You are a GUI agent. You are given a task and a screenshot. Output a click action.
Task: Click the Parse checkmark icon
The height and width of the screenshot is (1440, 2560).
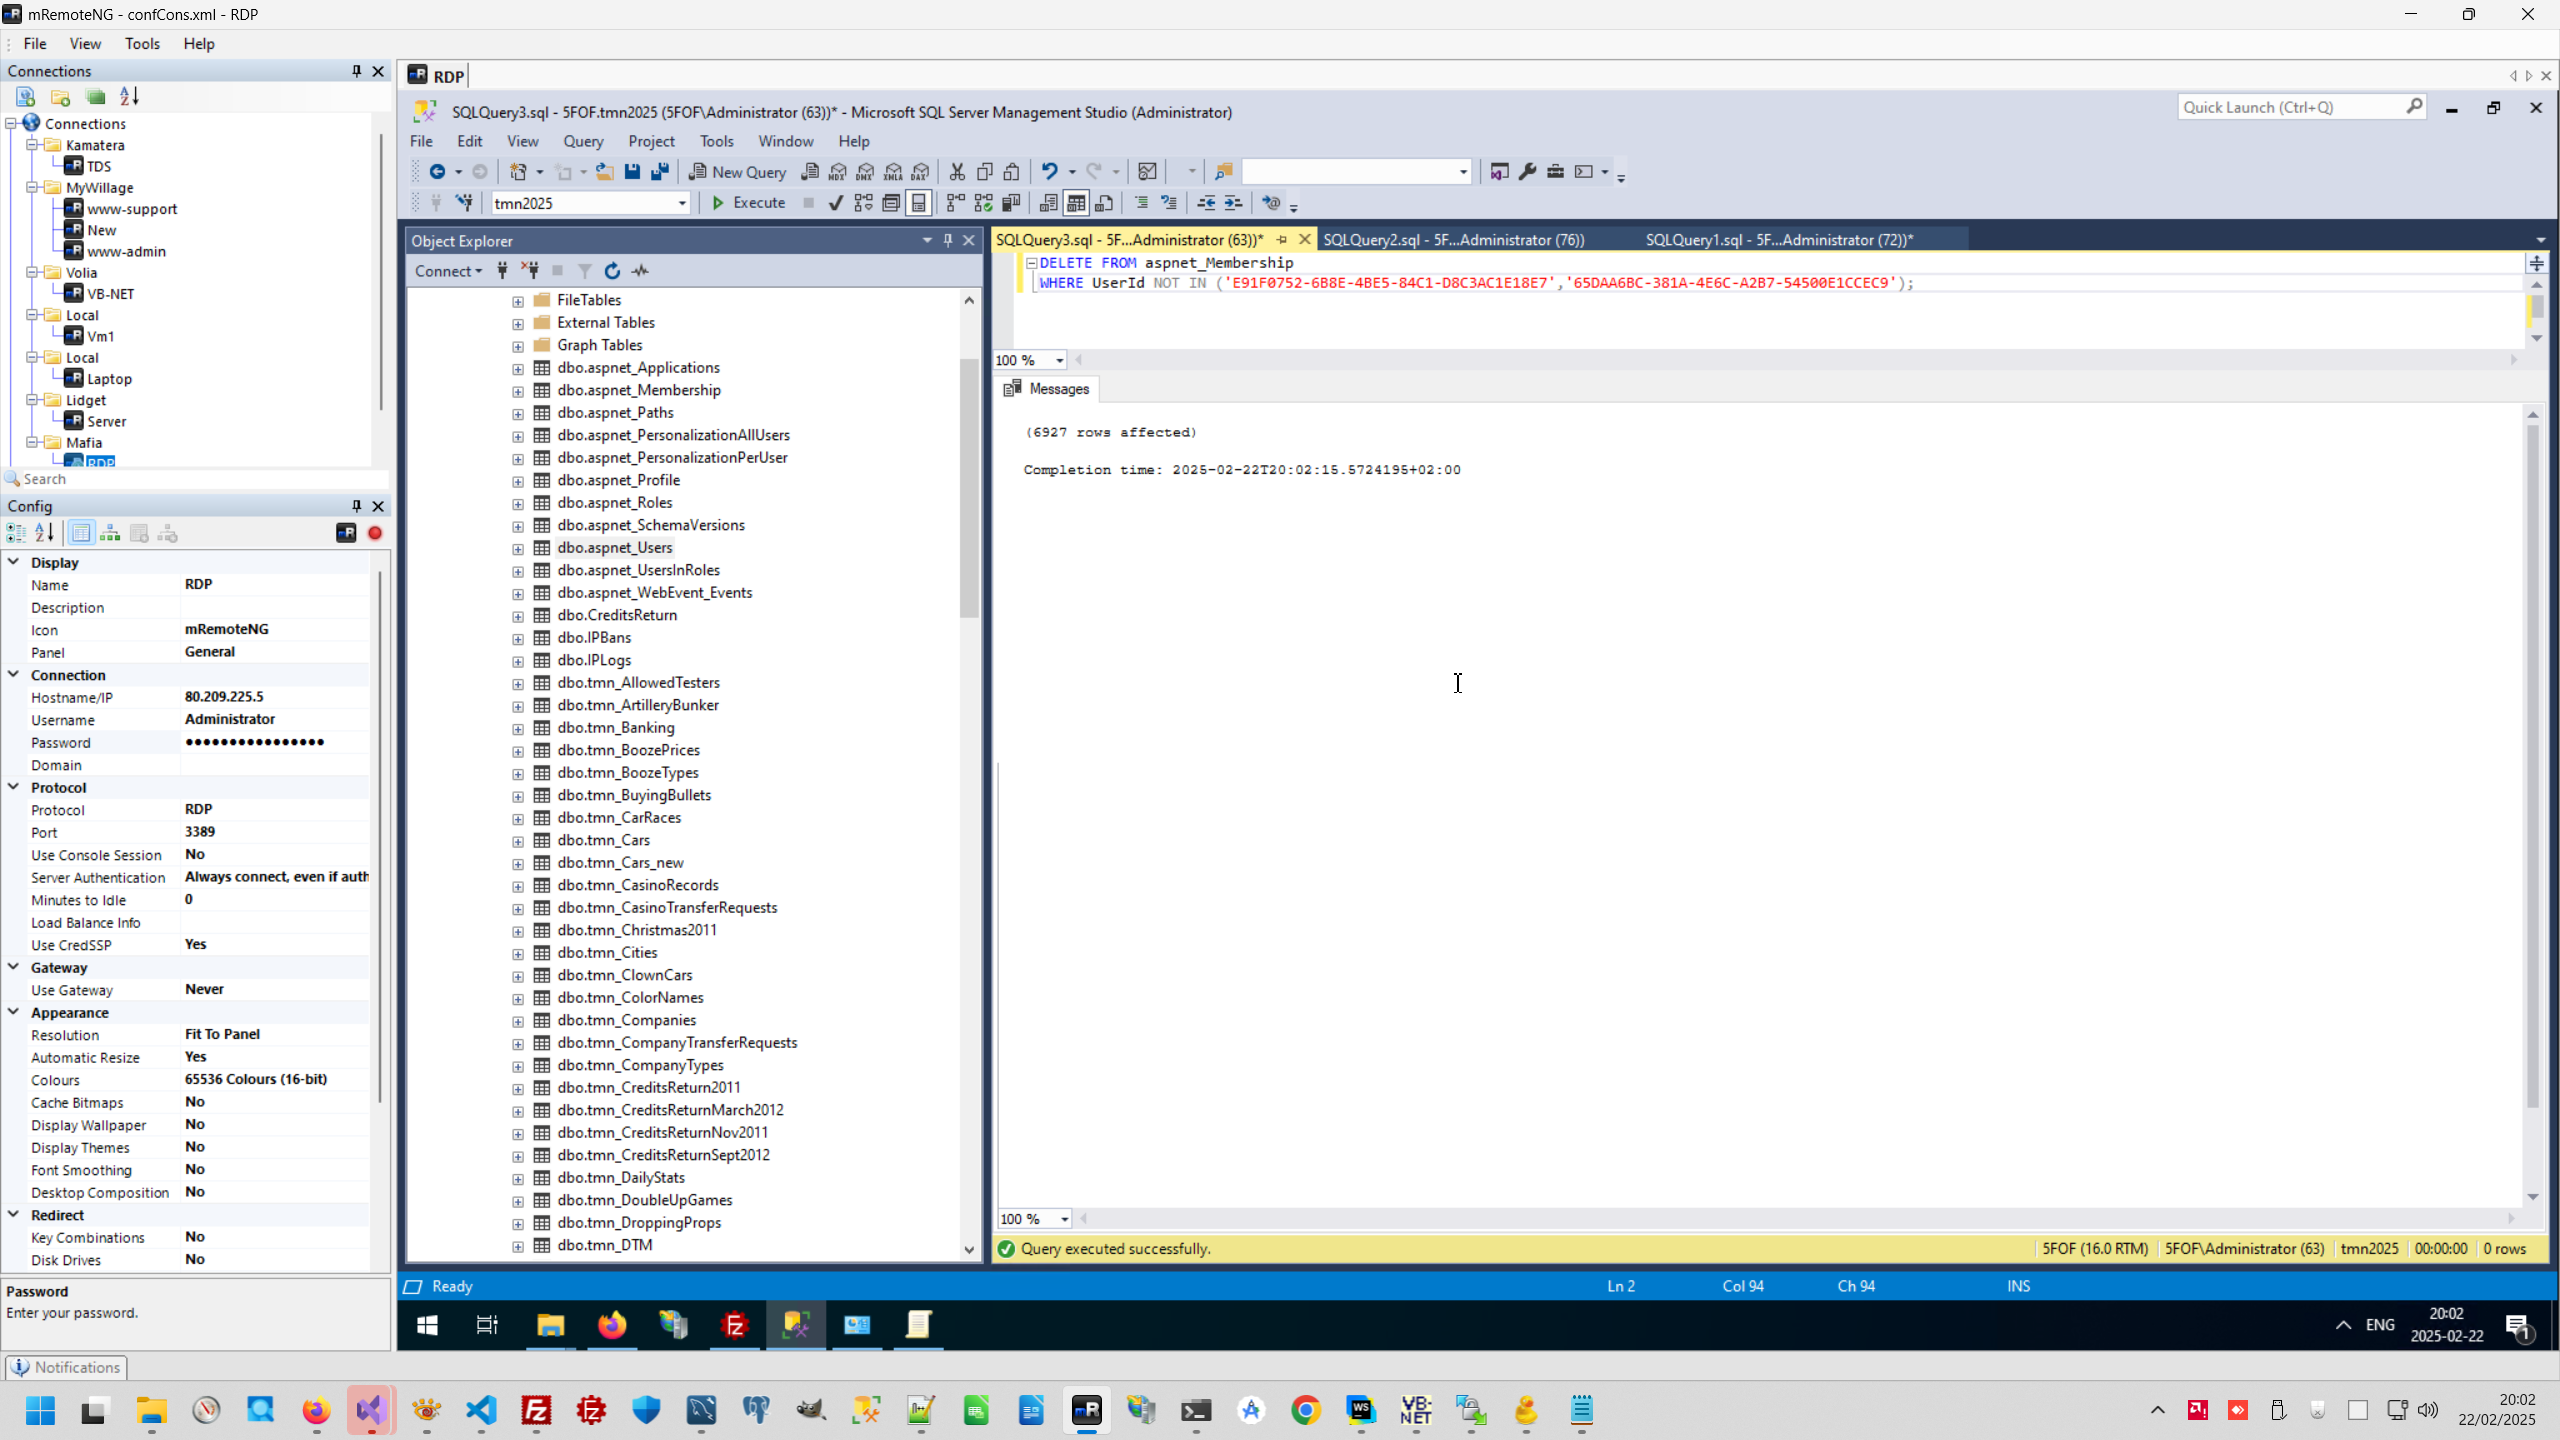pos(836,203)
